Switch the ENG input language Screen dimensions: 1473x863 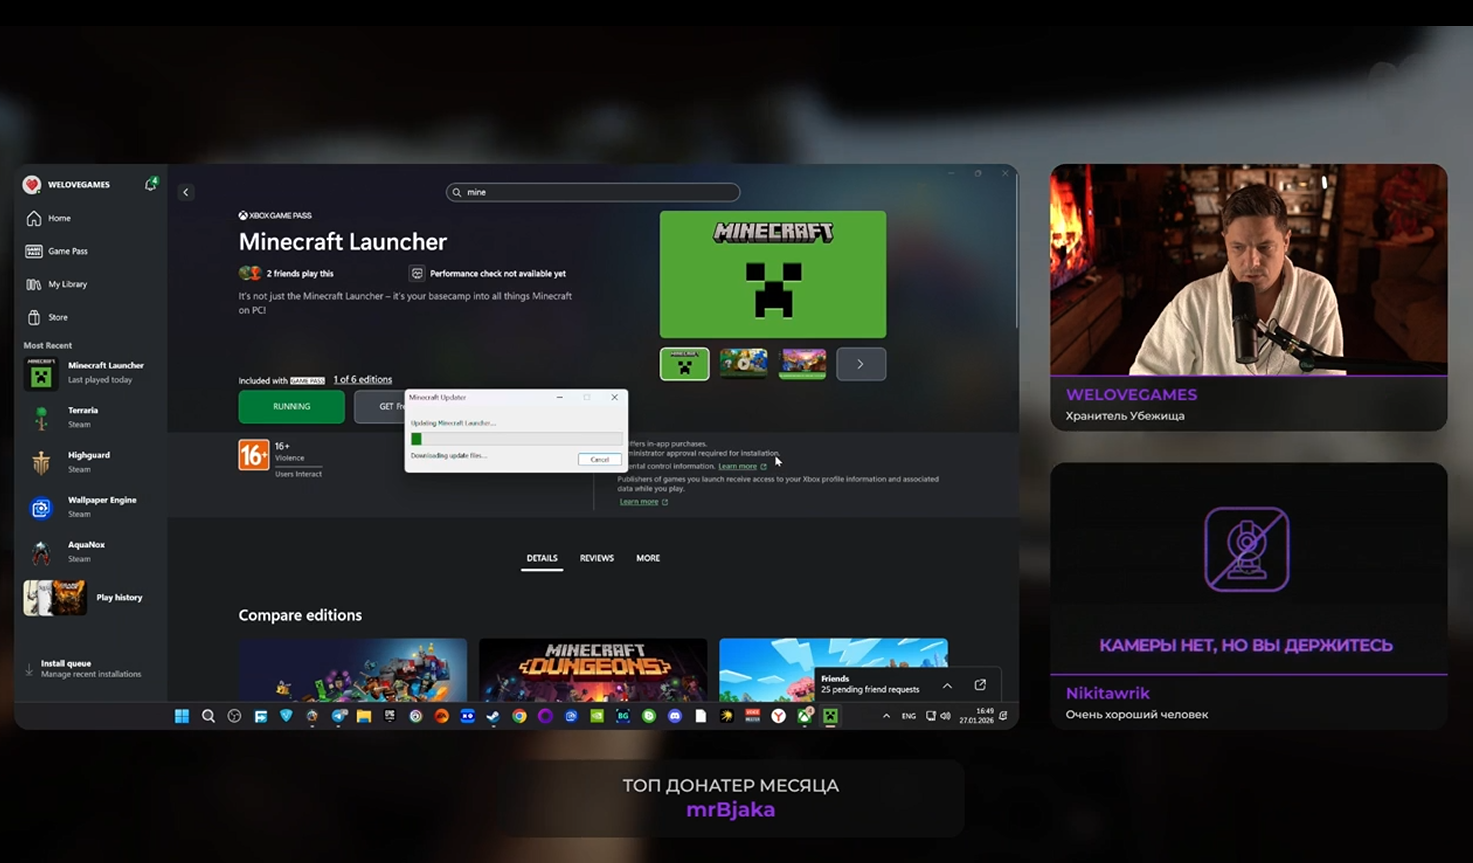pyautogui.click(x=908, y=716)
